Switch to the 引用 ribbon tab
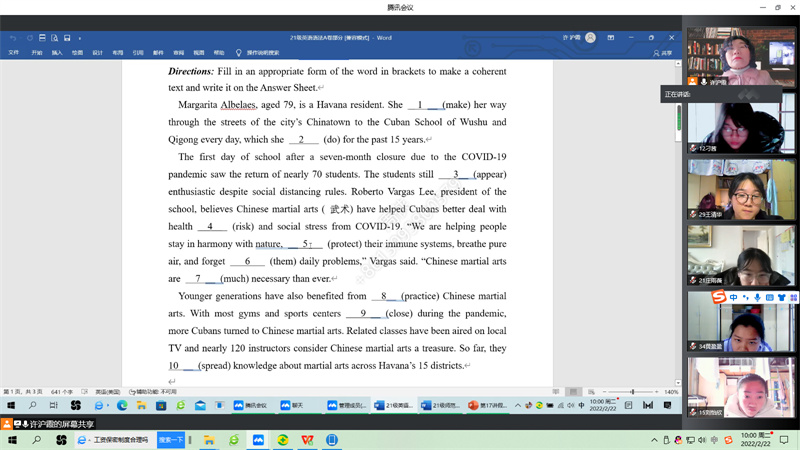This screenshot has width=800, height=450. (x=138, y=53)
